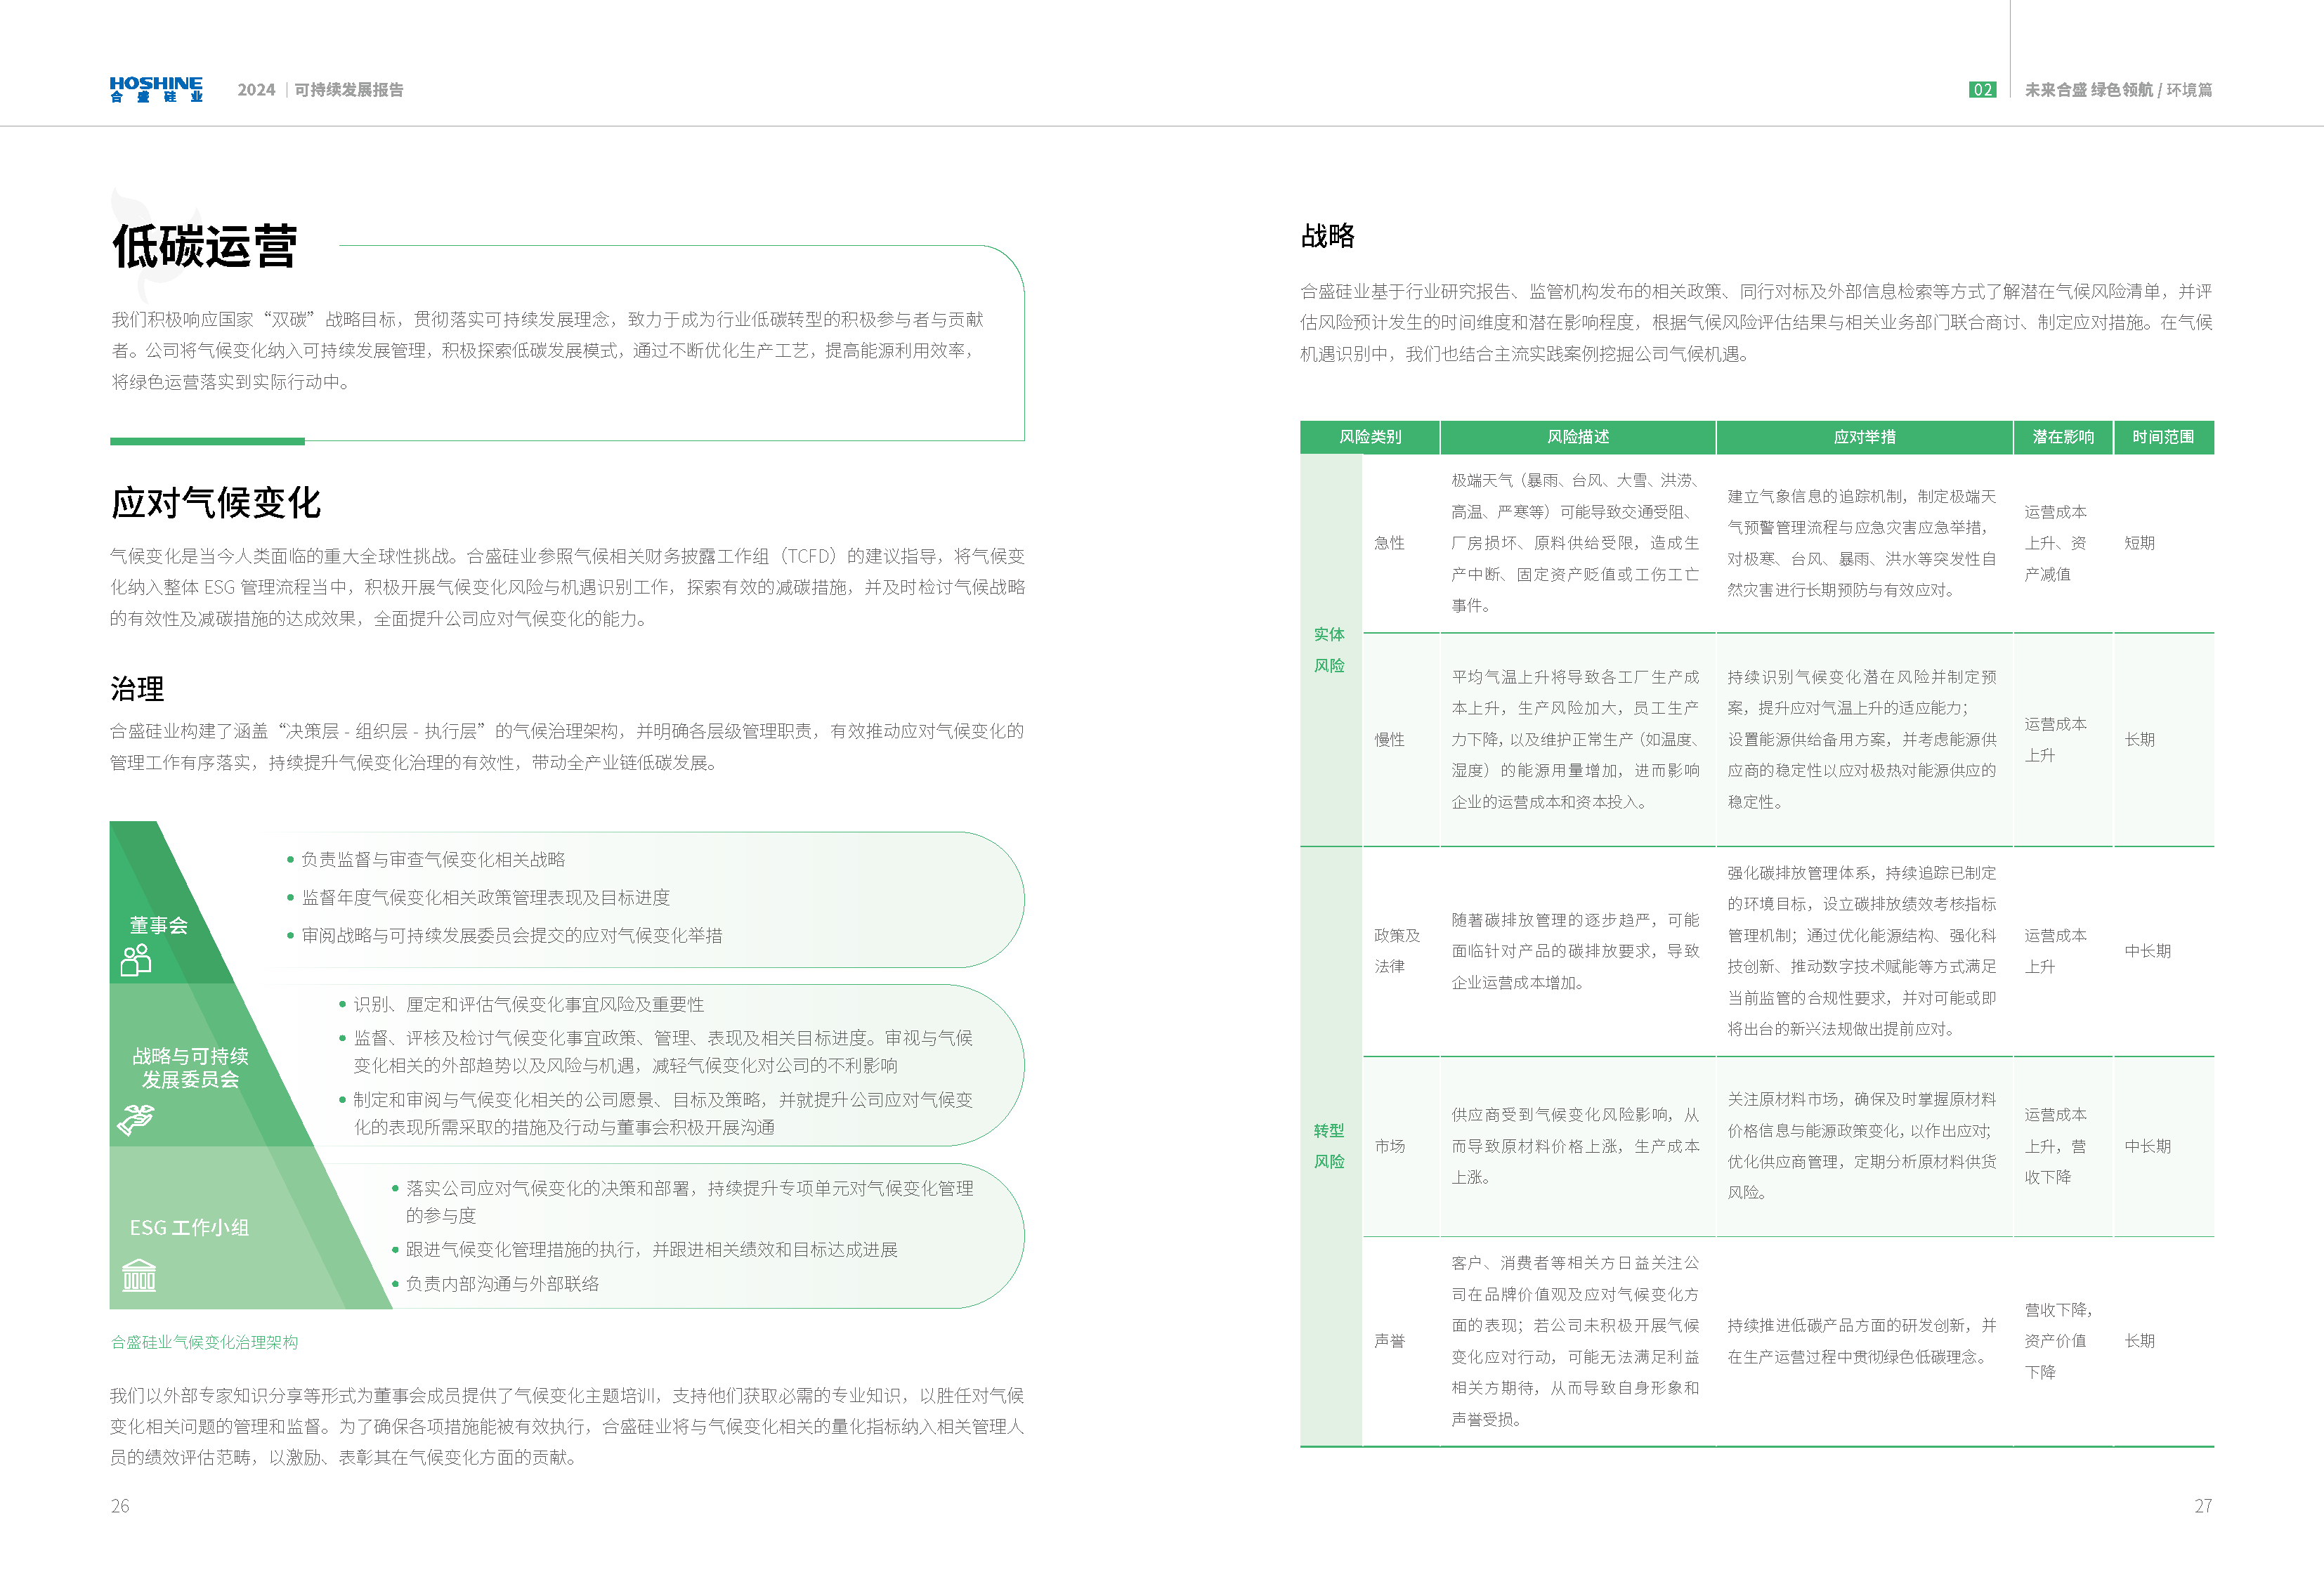Toggle the 时间范围 column header
This screenshot has width=2324, height=1577.
[x=2163, y=437]
